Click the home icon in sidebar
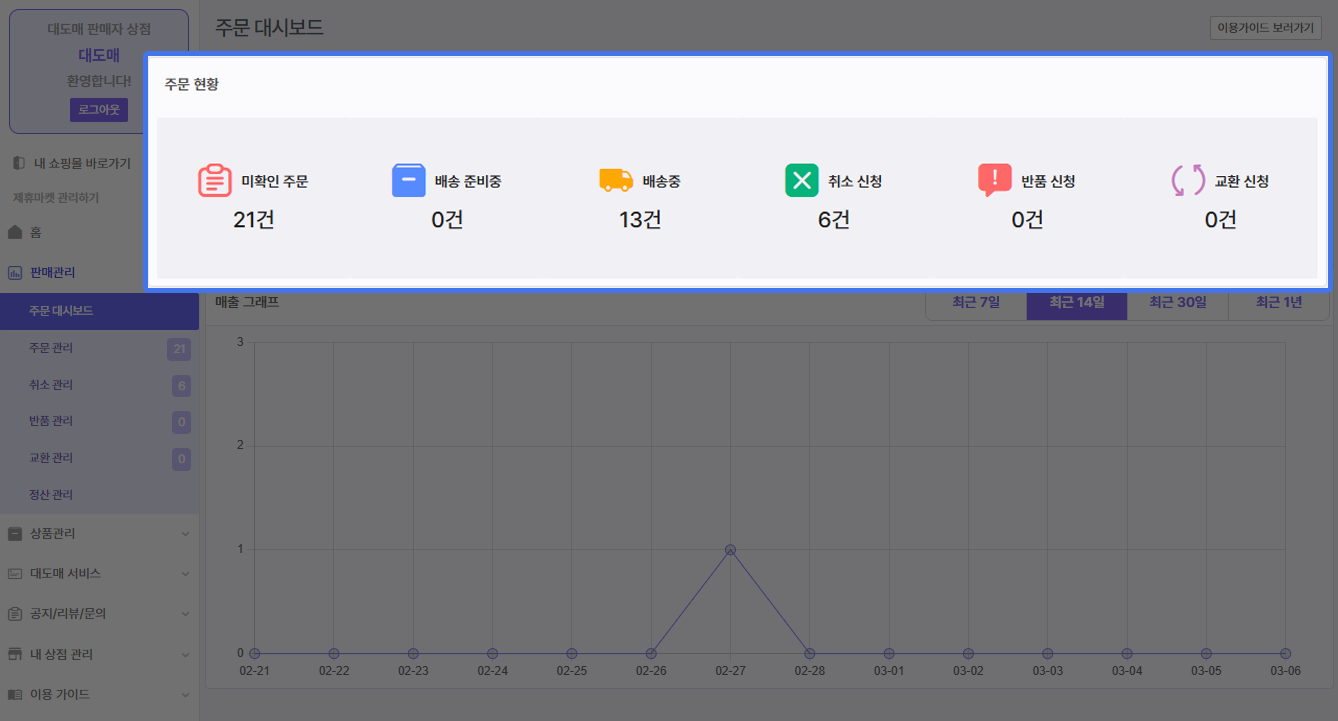The width and height of the screenshot is (1338, 721). pyautogui.click(x=15, y=232)
